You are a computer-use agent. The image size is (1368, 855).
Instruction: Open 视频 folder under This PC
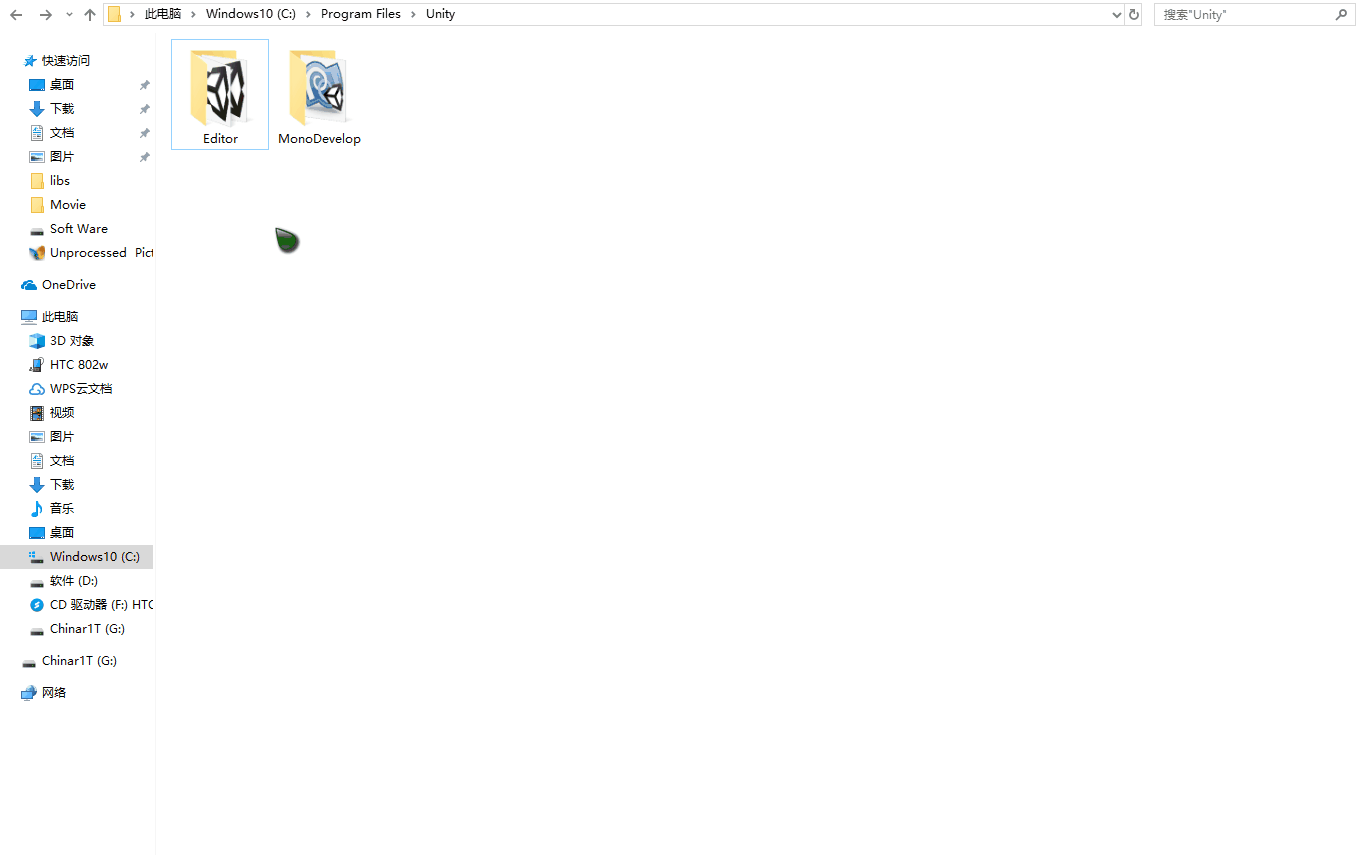tap(62, 413)
